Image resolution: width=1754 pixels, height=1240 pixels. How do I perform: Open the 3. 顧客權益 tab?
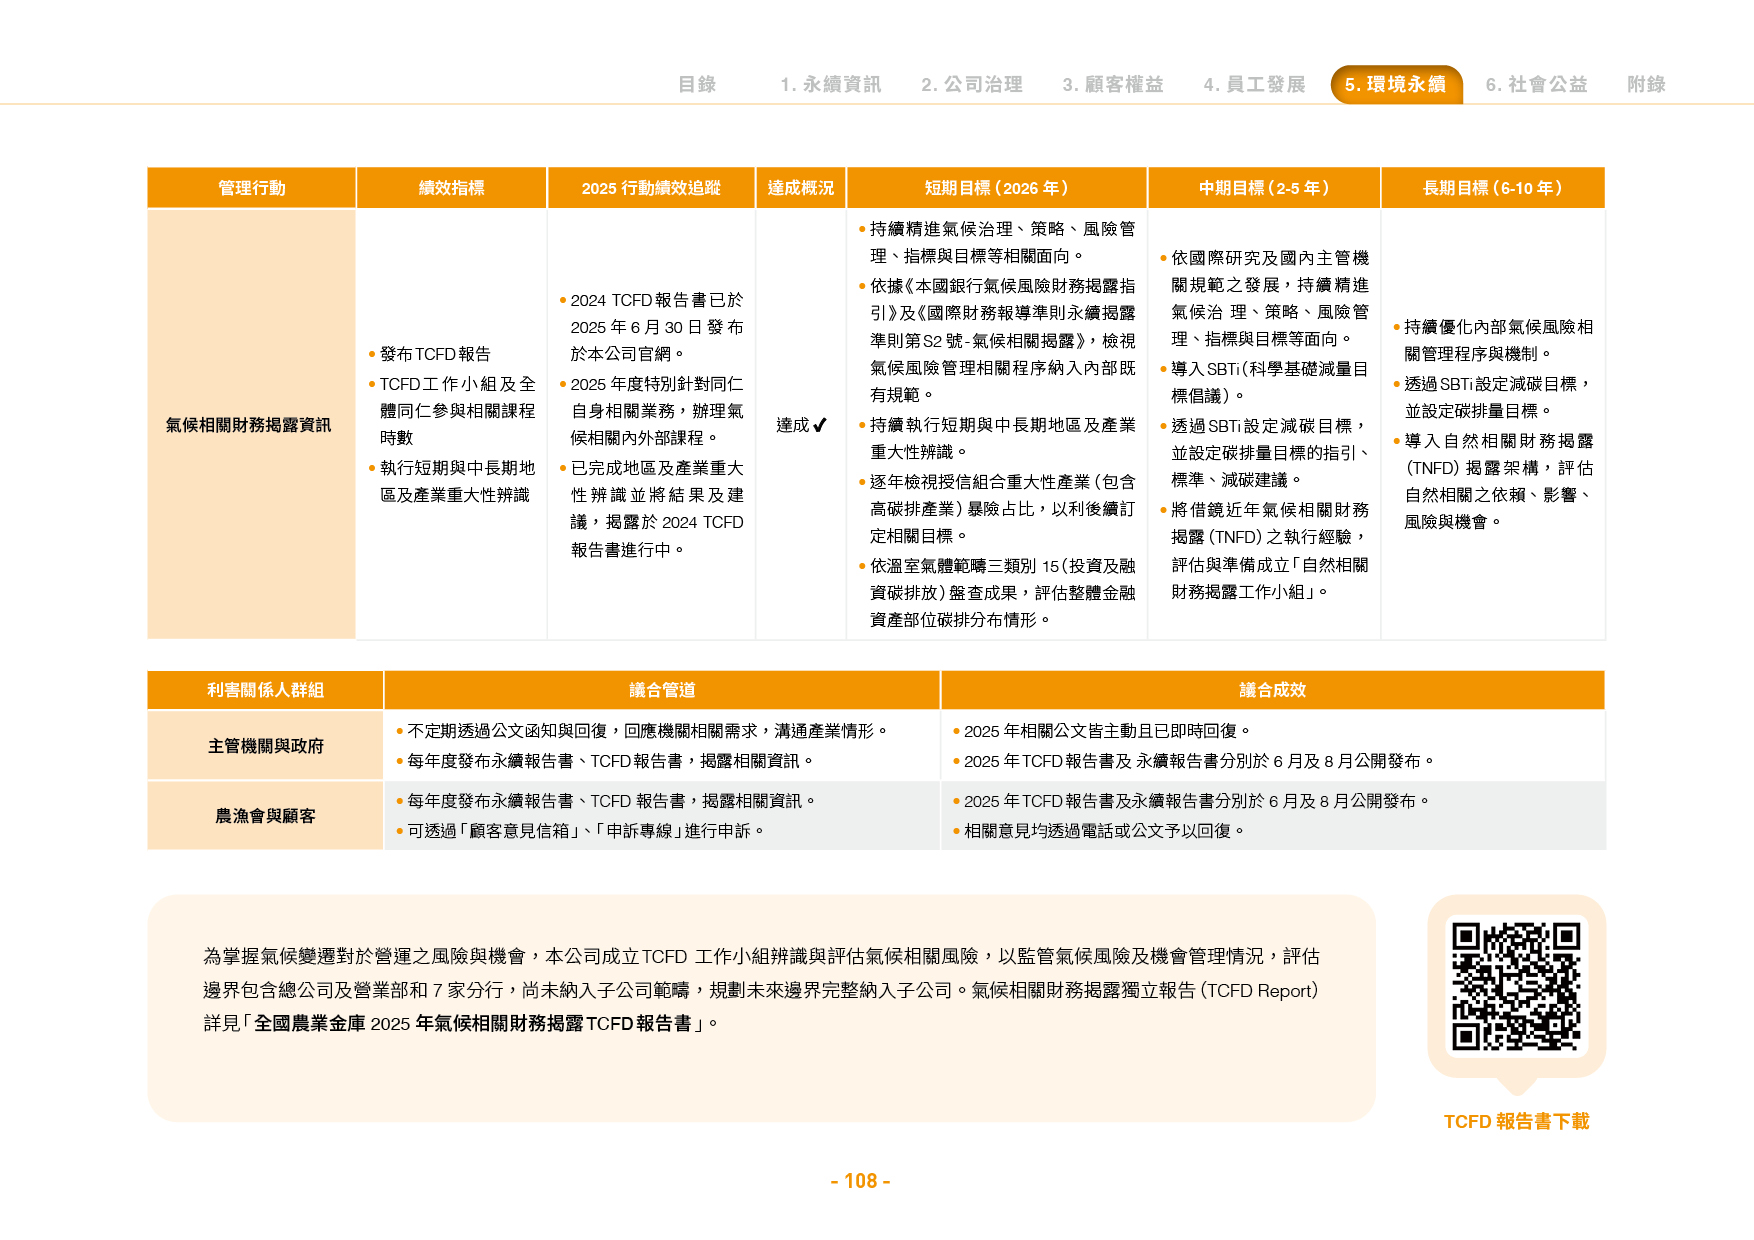pyautogui.click(x=1113, y=85)
